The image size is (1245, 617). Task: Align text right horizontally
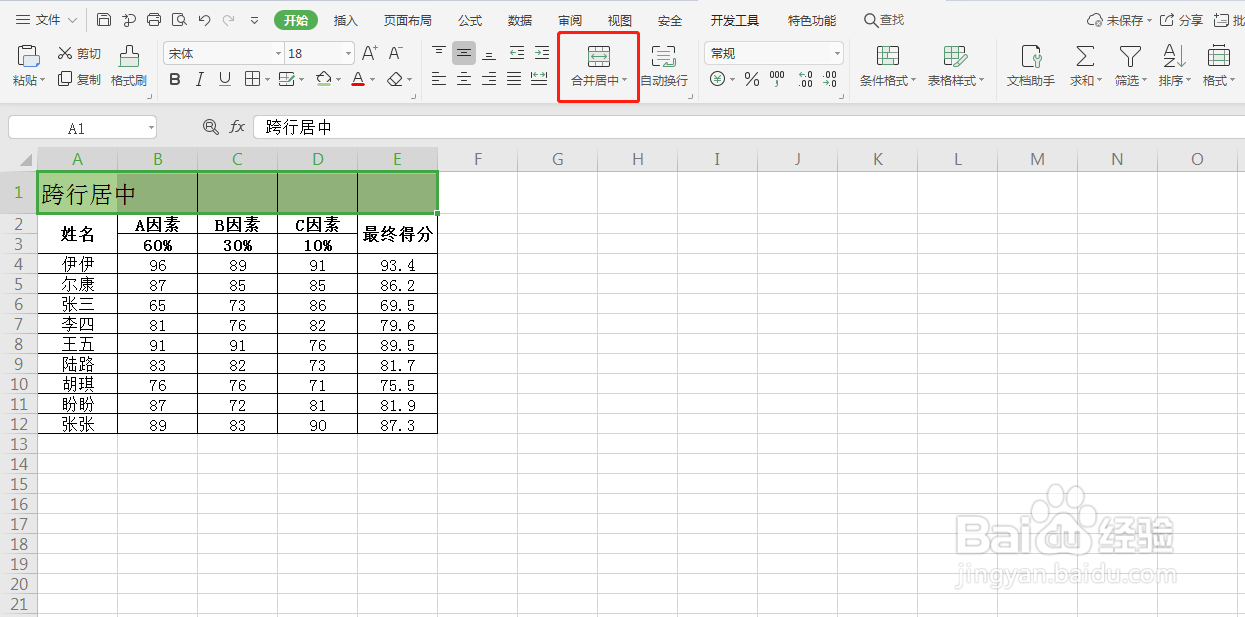click(489, 79)
